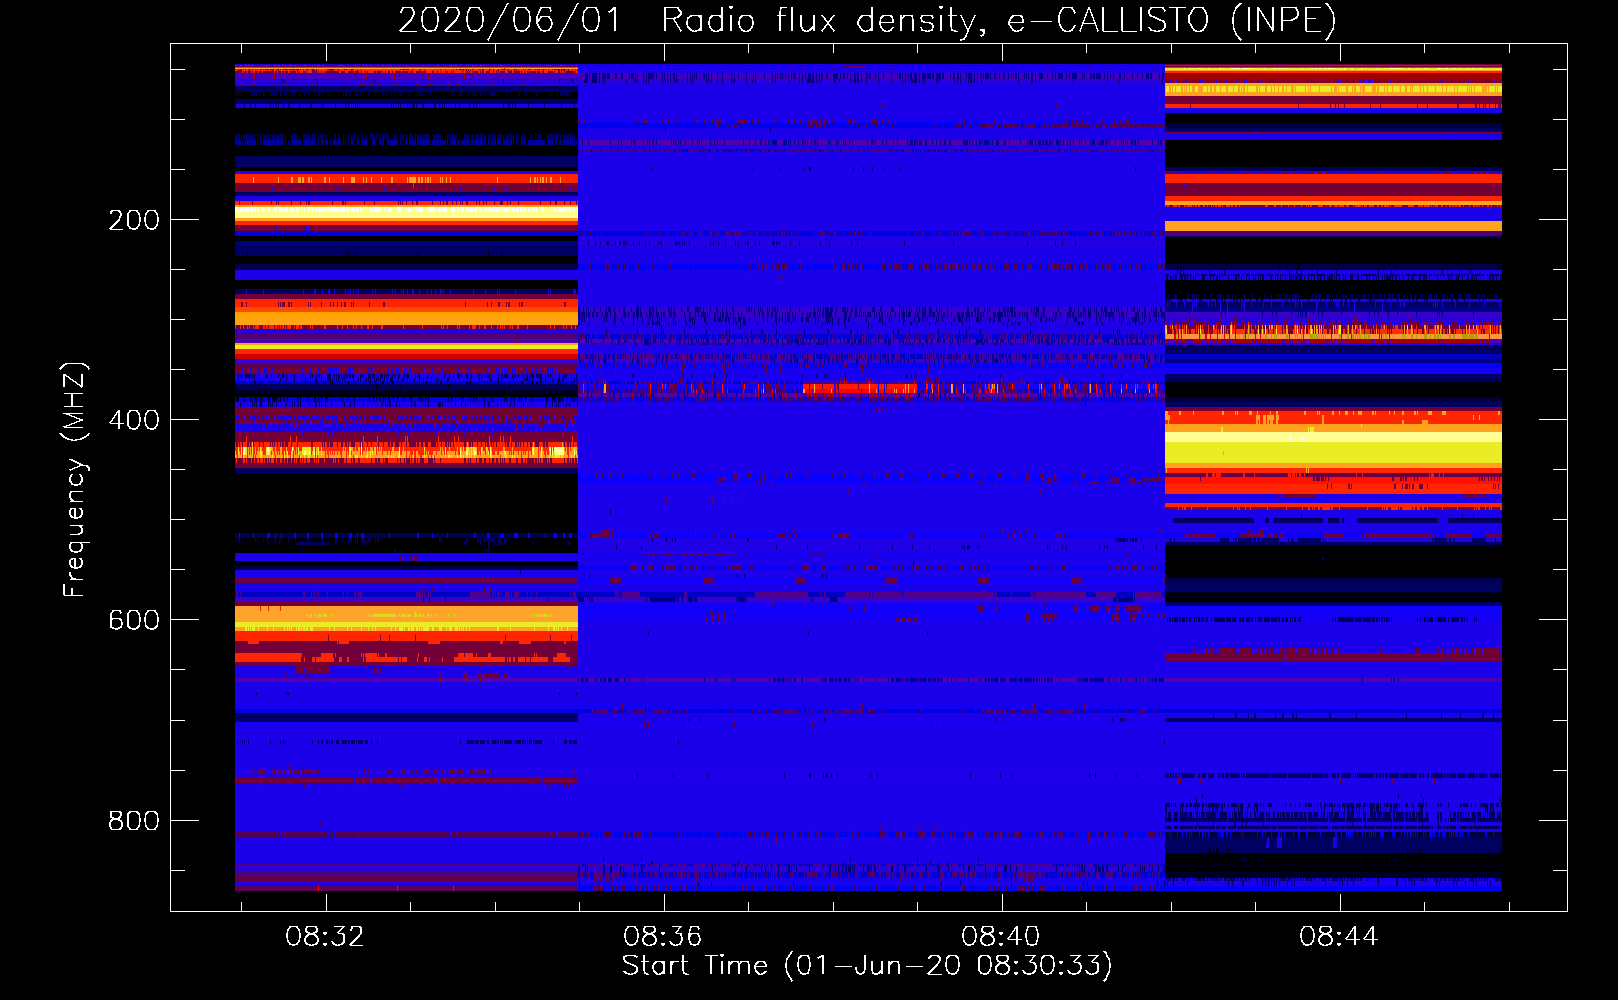This screenshot has width=1618, height=1000.
Task: Click the '200' frequency tick label
Action: 134,220
